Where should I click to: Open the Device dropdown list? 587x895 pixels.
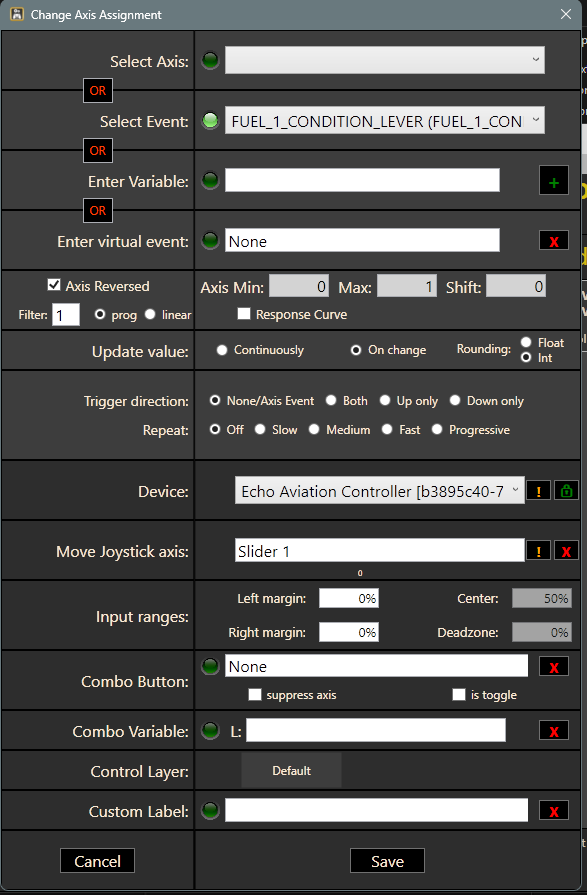click(380, 491)
